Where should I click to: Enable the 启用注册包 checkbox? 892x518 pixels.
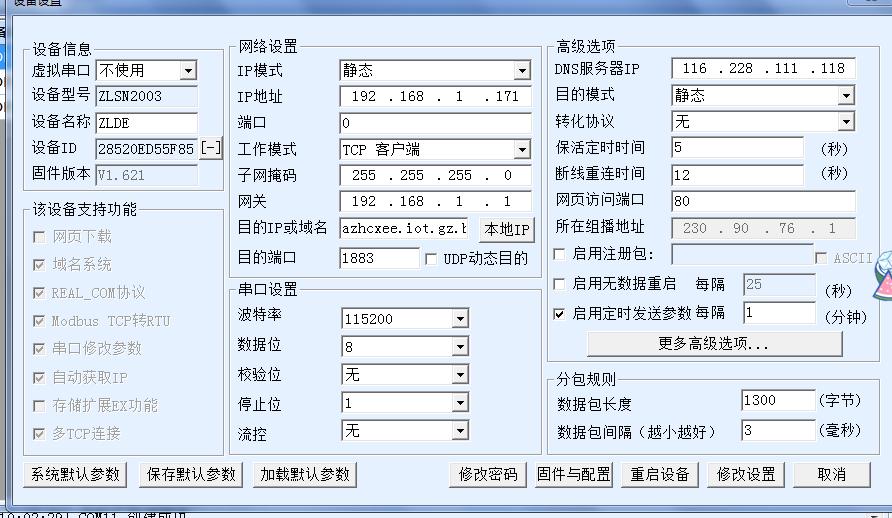[560, 255]
